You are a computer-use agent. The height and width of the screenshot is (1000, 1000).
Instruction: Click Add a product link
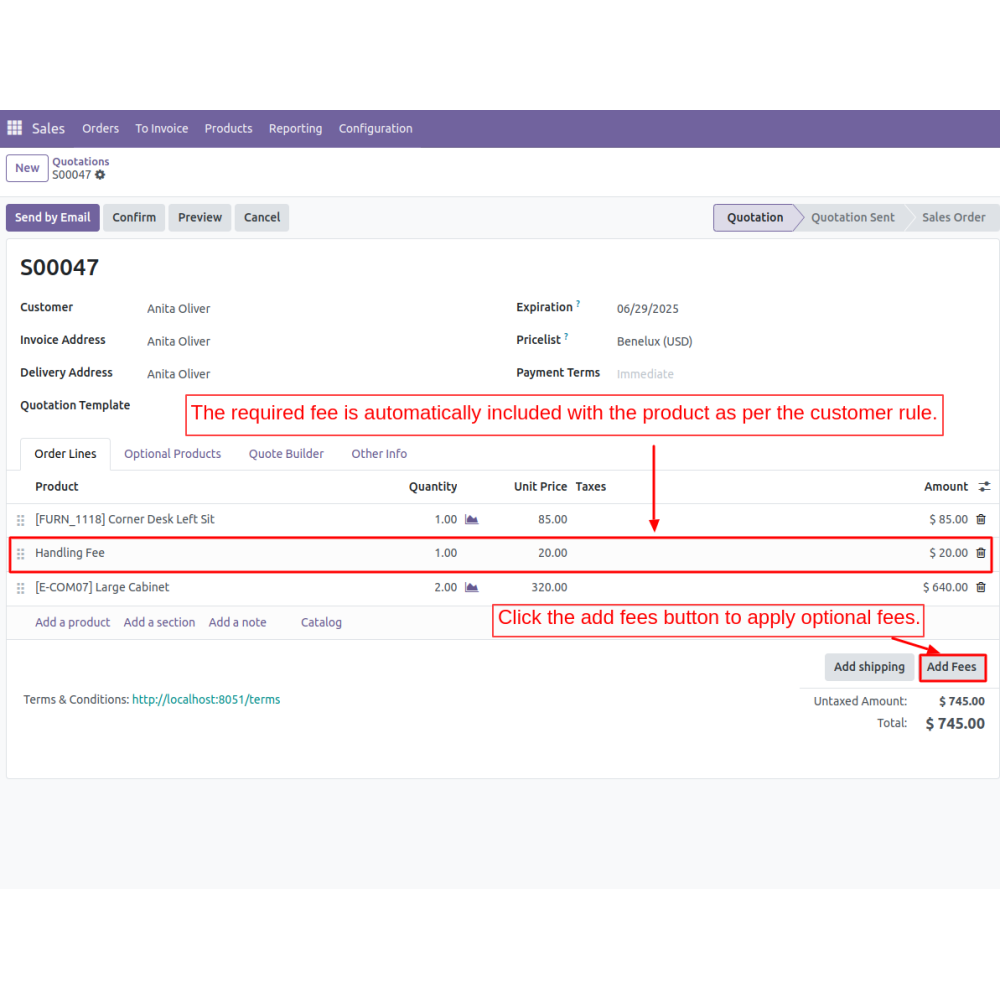[x=72, y=622]
